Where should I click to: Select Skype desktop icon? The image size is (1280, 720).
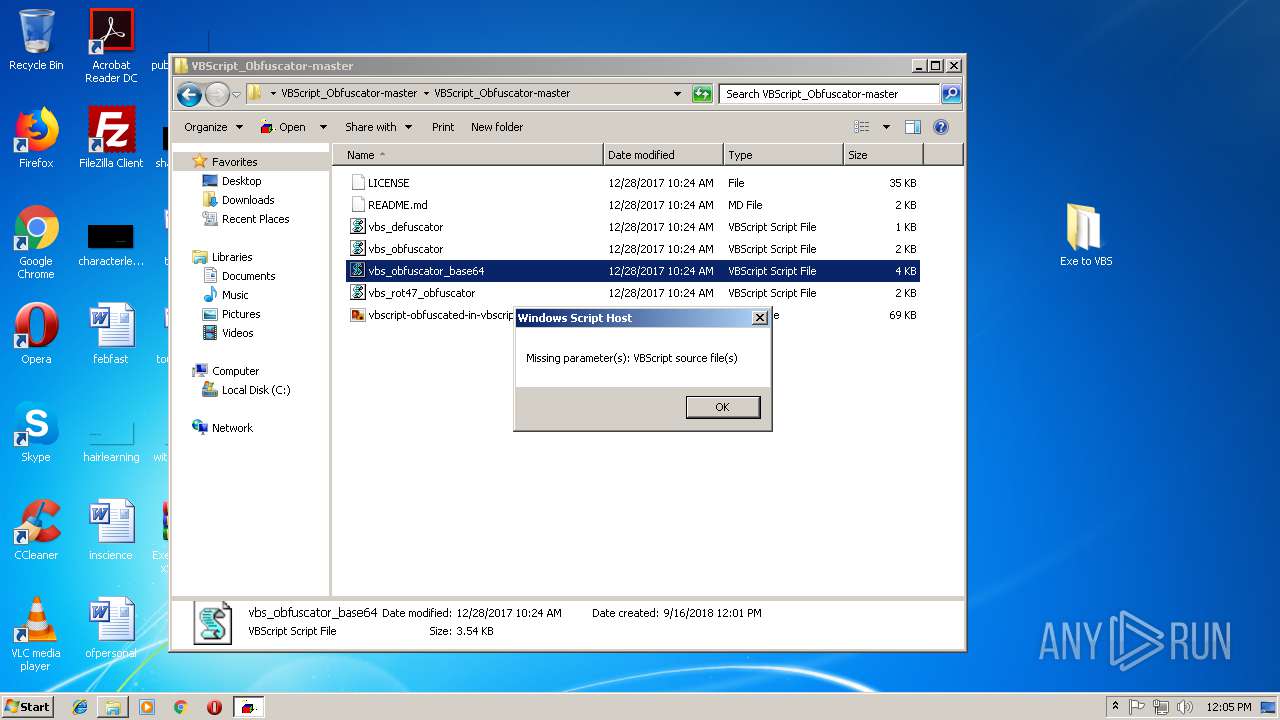pos(36,432)
